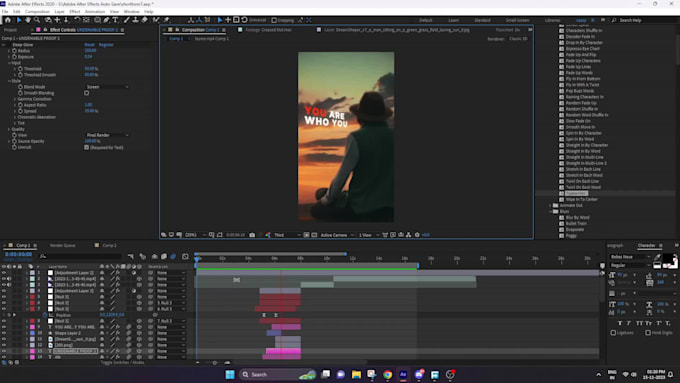Viewport: 680px width, 383px height.
Task: Select the Type tool
Action: pyautogui.click(x=115, y=20)
